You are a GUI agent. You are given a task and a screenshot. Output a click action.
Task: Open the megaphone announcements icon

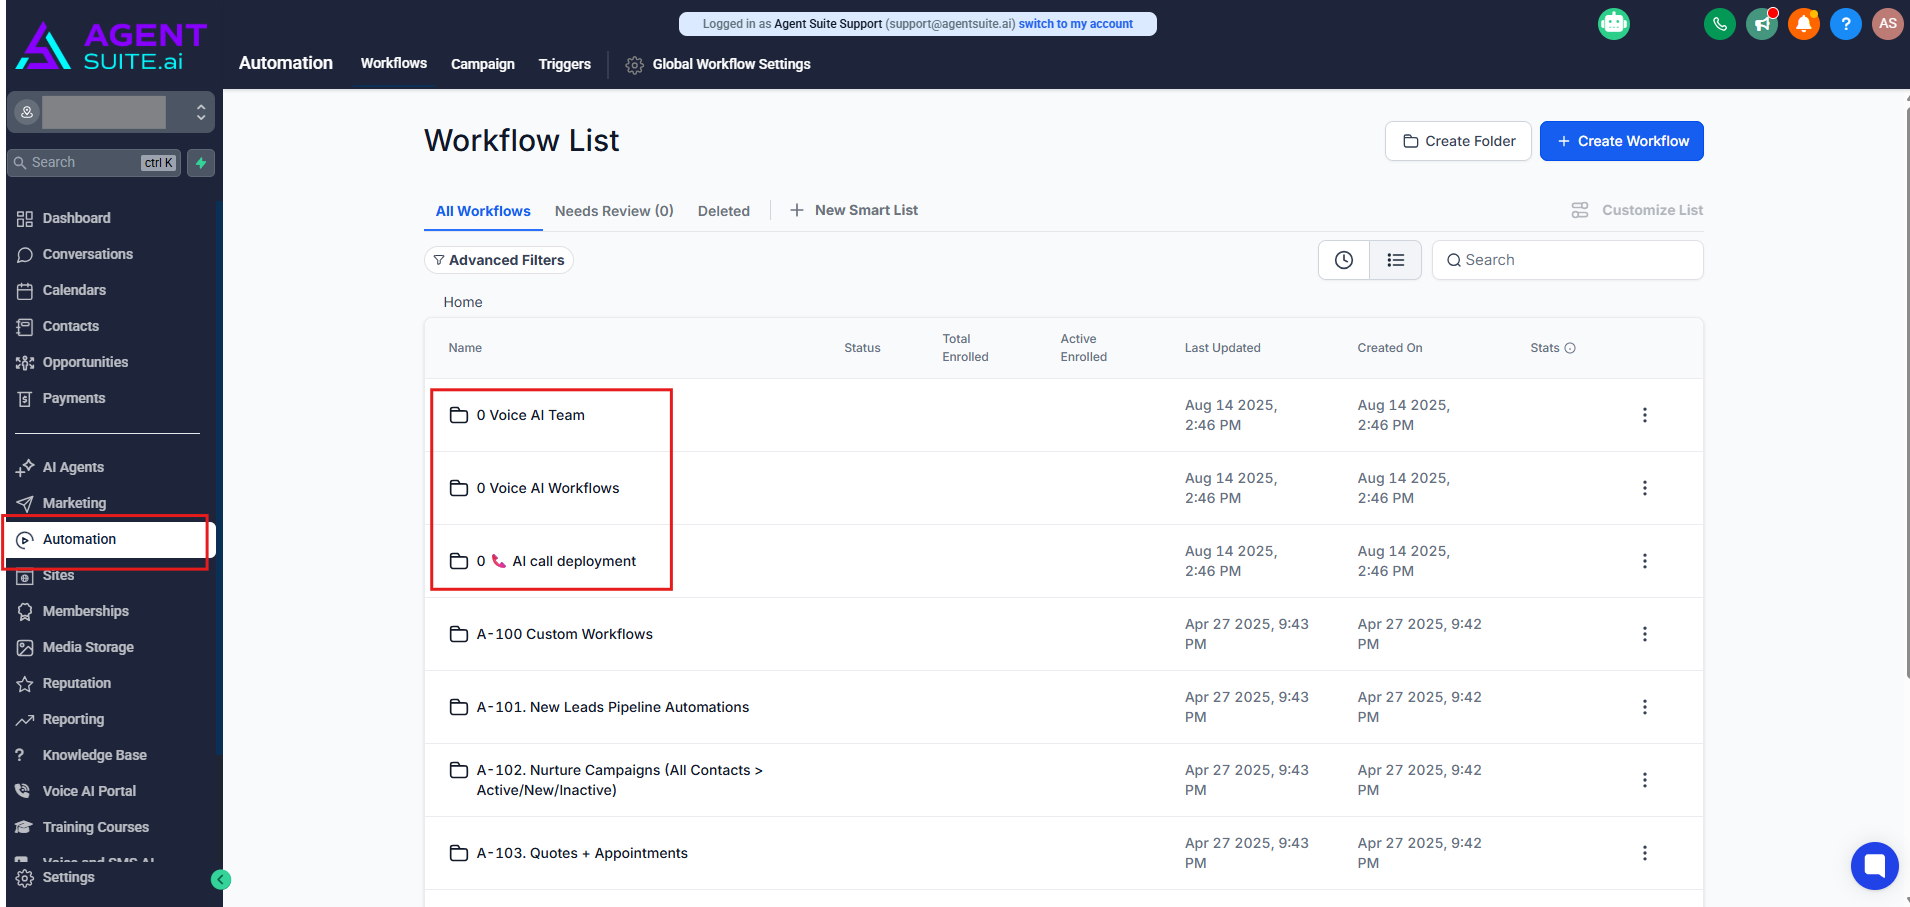tap(1761, 23)
